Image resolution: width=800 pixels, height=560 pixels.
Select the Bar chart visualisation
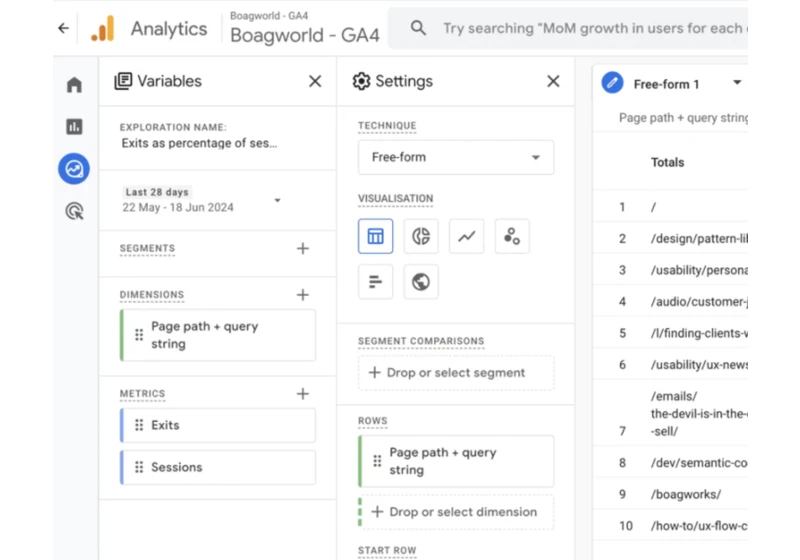376,282
